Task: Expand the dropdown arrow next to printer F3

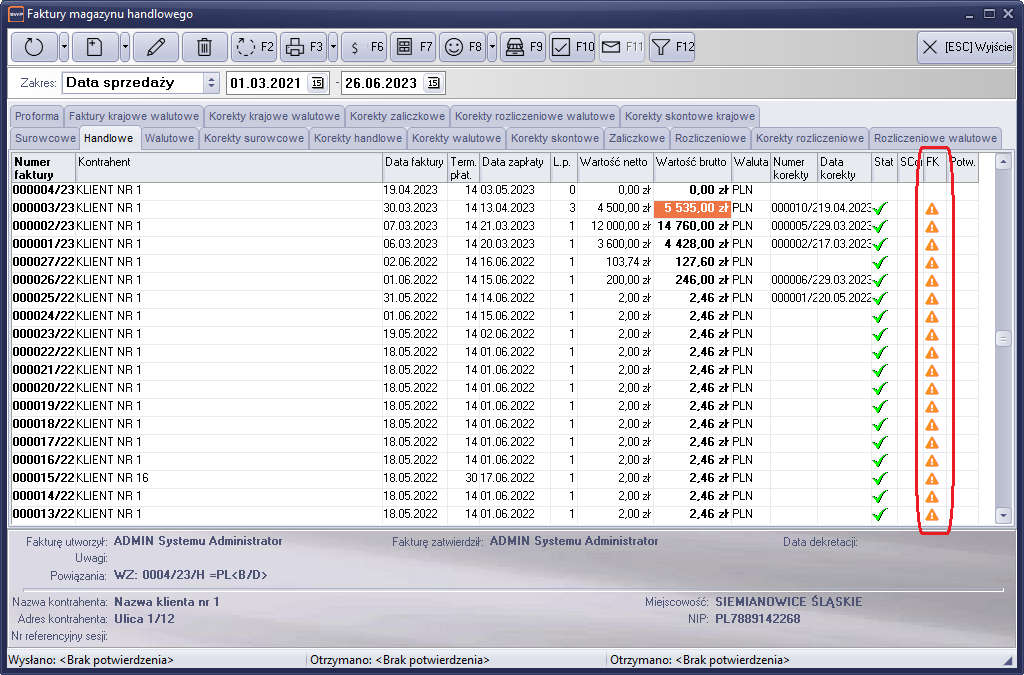Action: [x=333, y=47]
